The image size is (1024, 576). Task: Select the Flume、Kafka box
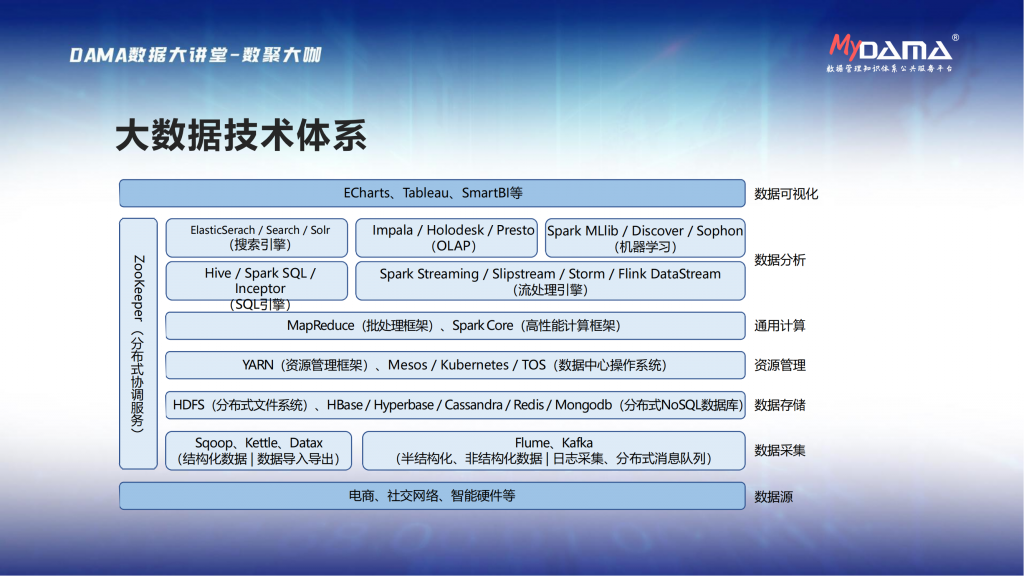click(x=554, y=451)
